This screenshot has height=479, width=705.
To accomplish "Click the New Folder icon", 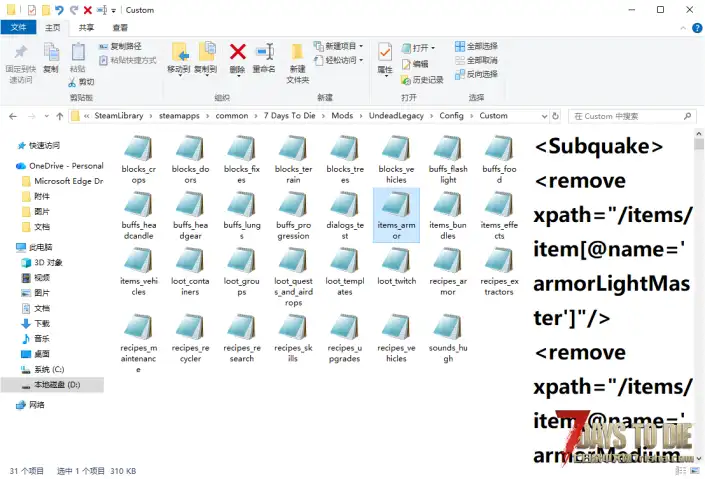I will point(297,52).
